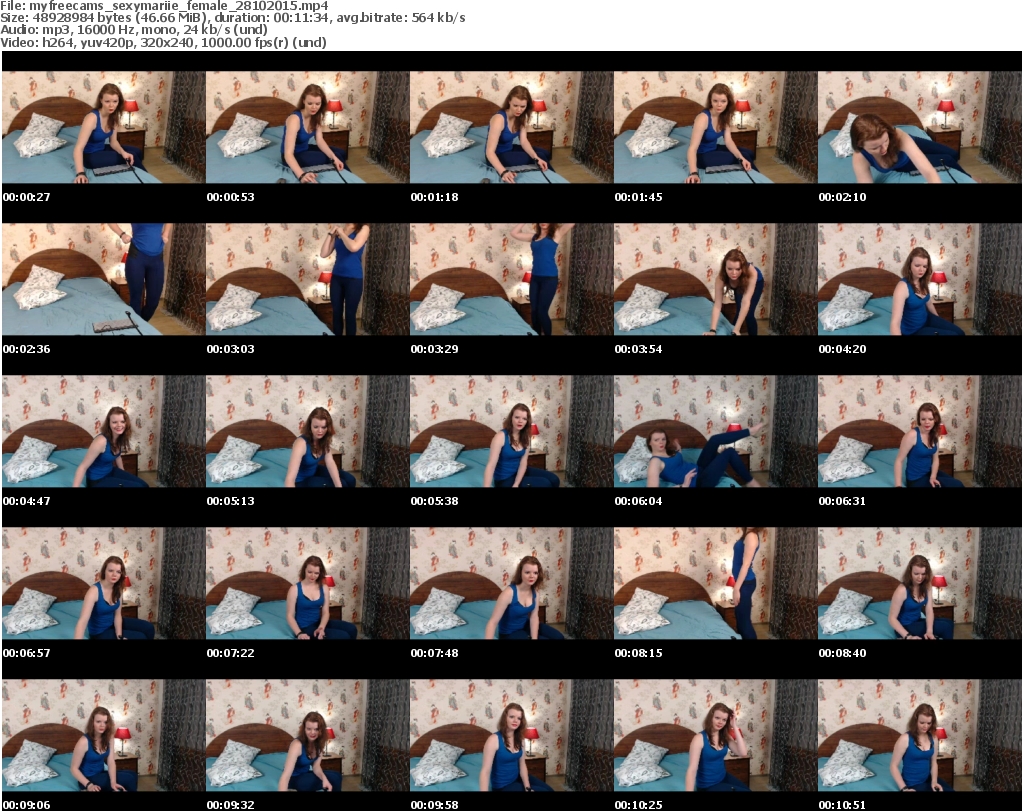
Task: Click the thumbnail at 00:01:18
Action: point(511,127)
